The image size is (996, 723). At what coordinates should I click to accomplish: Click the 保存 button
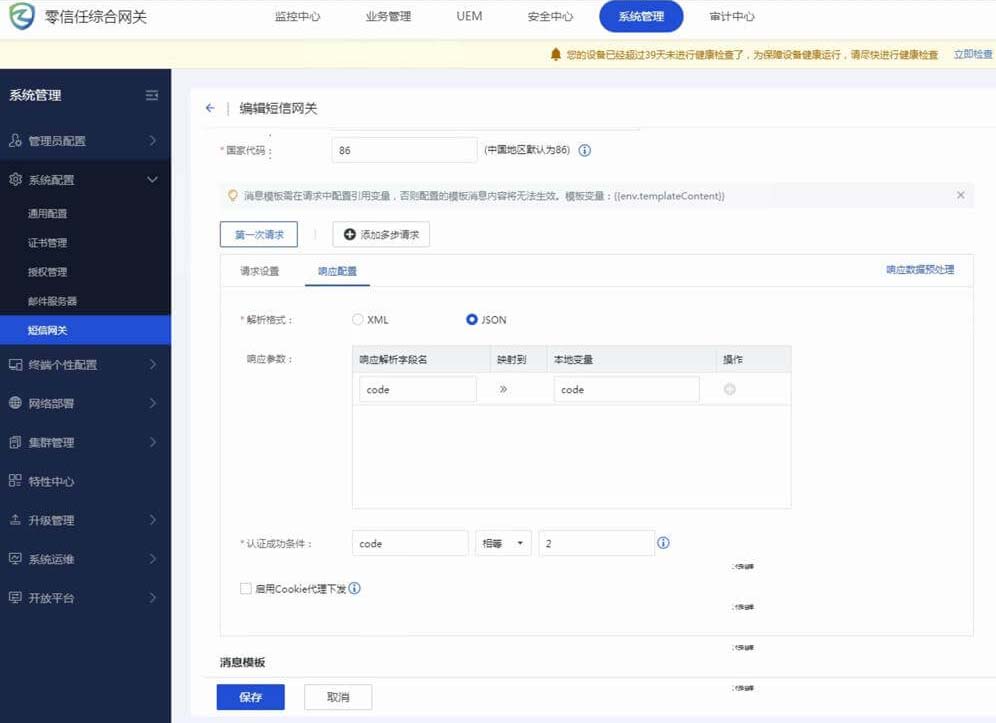pos(250,697)
